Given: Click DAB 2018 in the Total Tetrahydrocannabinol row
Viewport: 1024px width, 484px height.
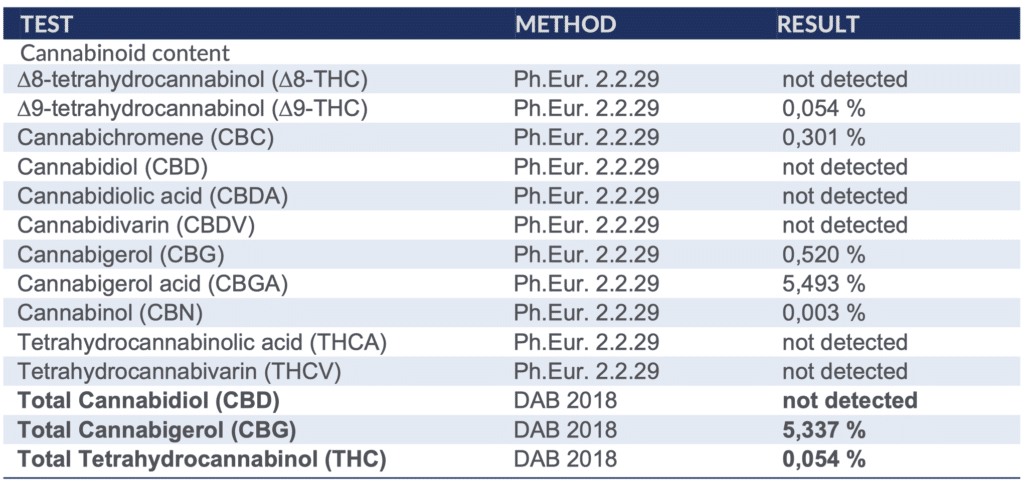Looking at the screenshot, I should click(x=565, y=460).
